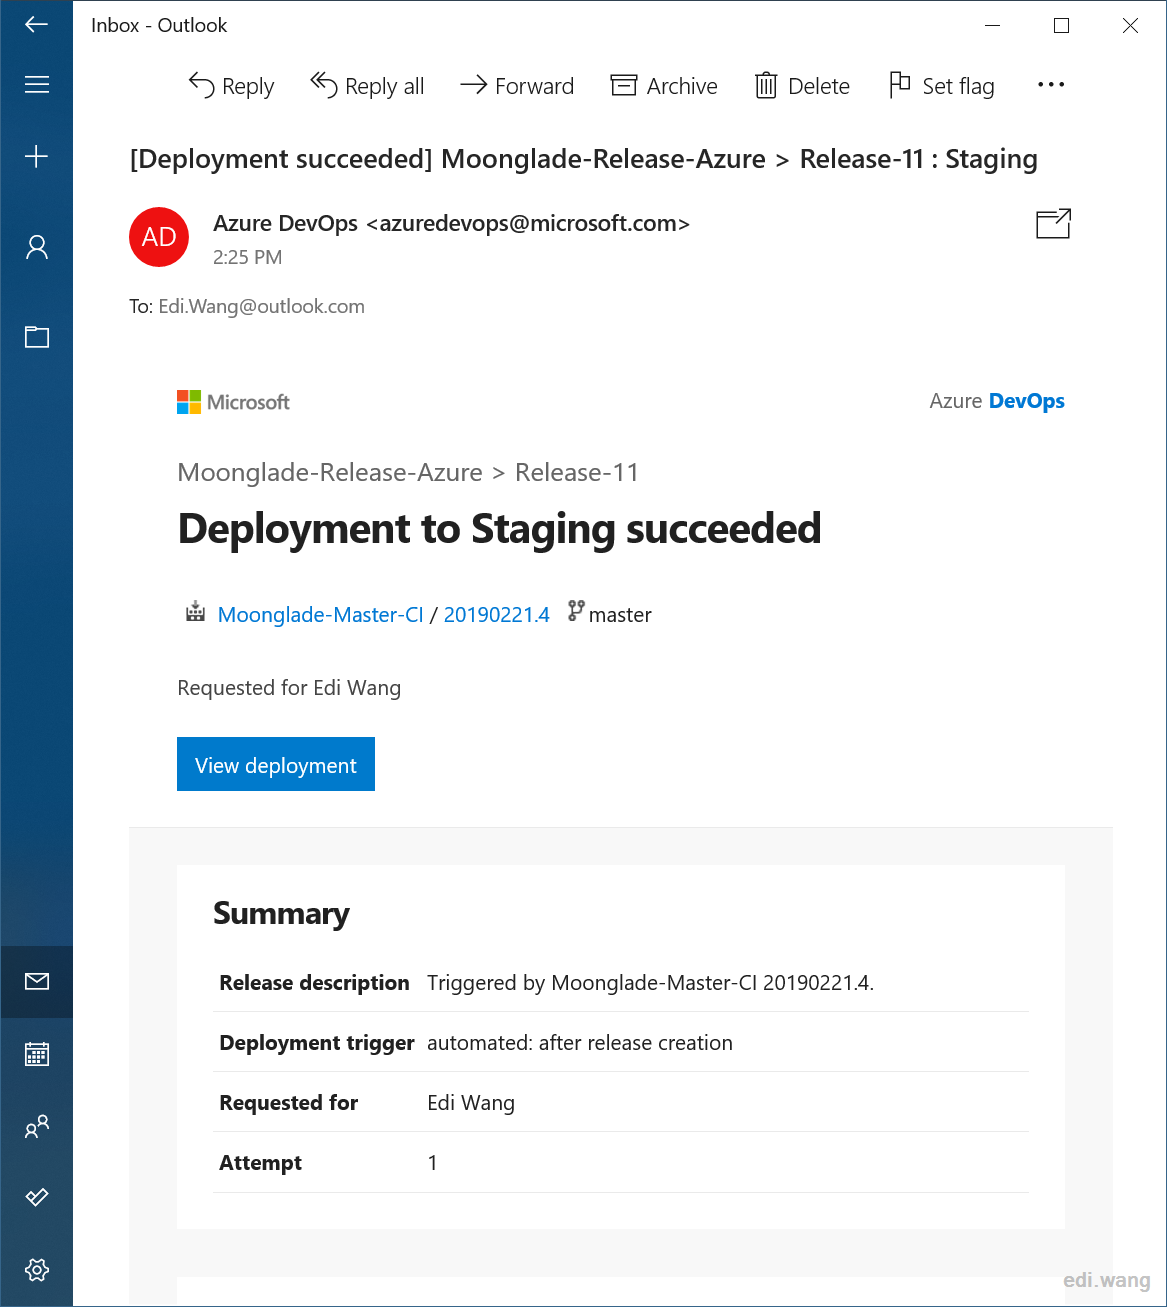Click the View deployment button
Screen dimensions: 1167x1307
click(x=276, y=764)
